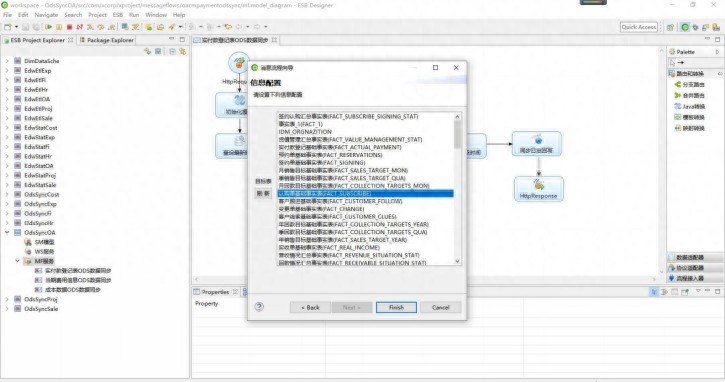Viewport: 725px width, 382px height.
Task: Select the green ESB perspective icon
Action: 685,27
